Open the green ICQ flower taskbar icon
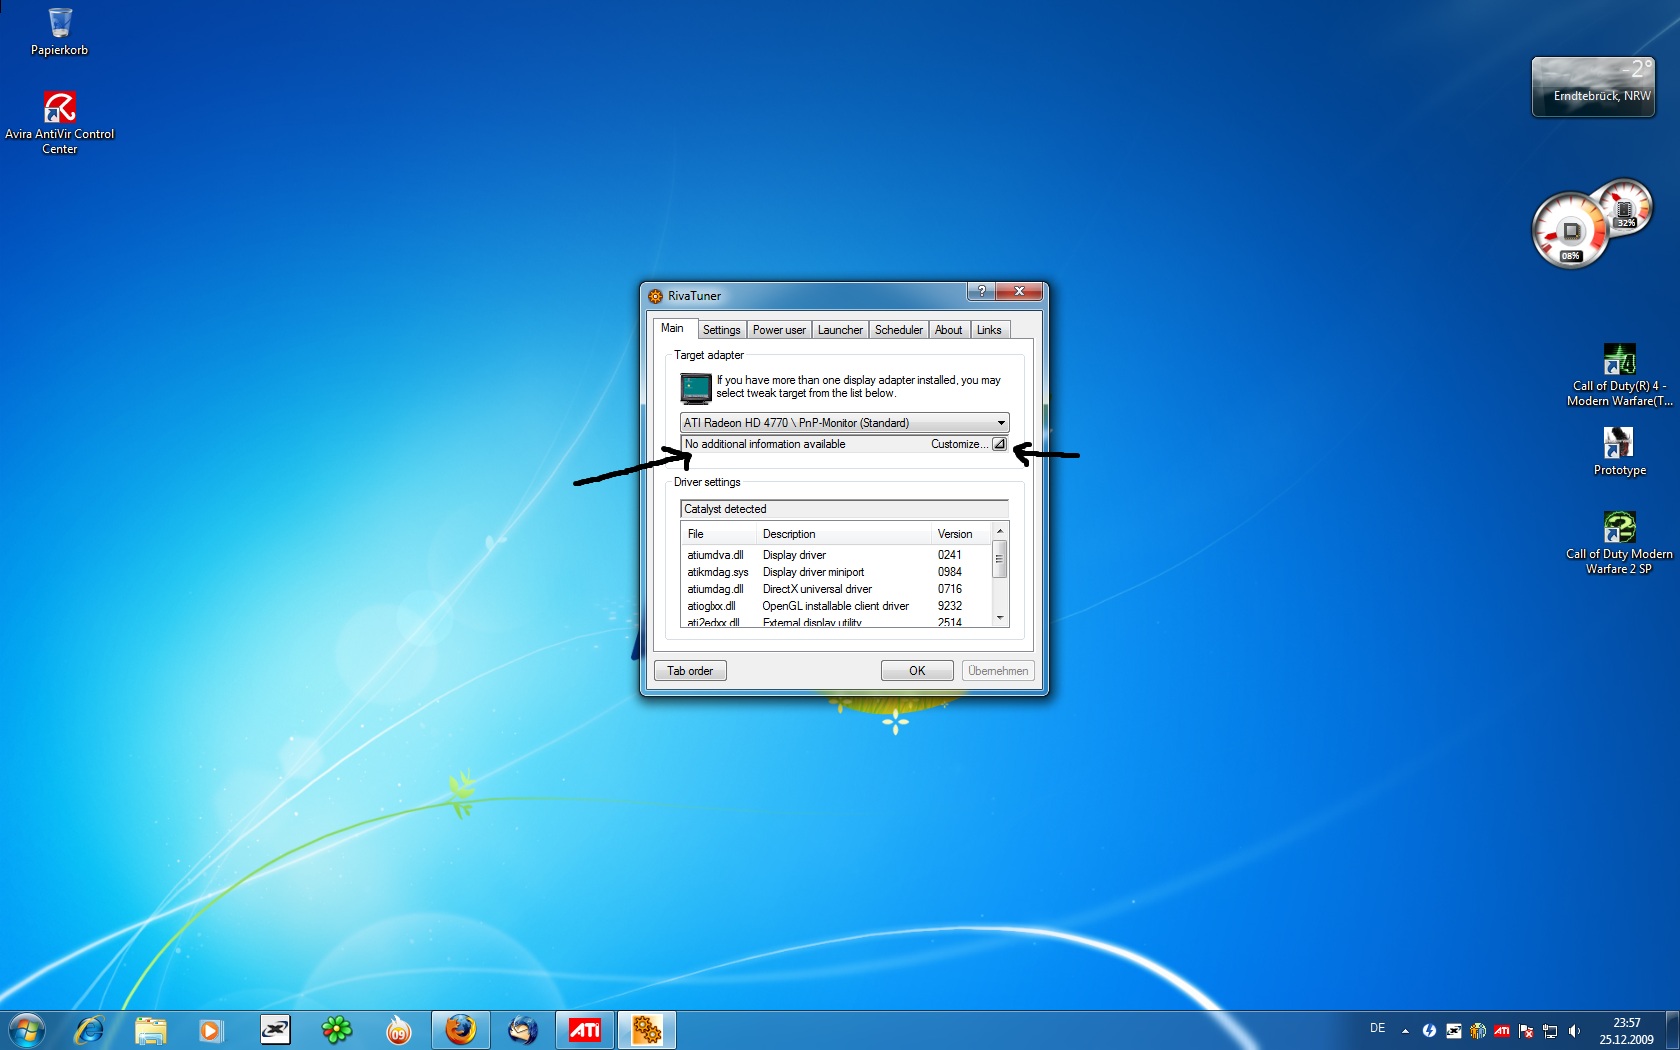This screenshot has height=1050, width=1680. coord(337,1029)
